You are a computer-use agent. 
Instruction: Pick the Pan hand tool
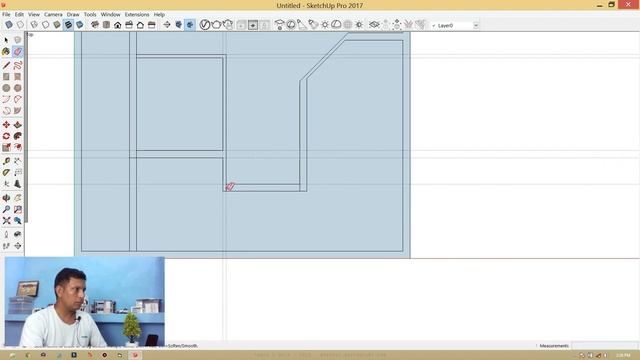[x=18, y=198]
